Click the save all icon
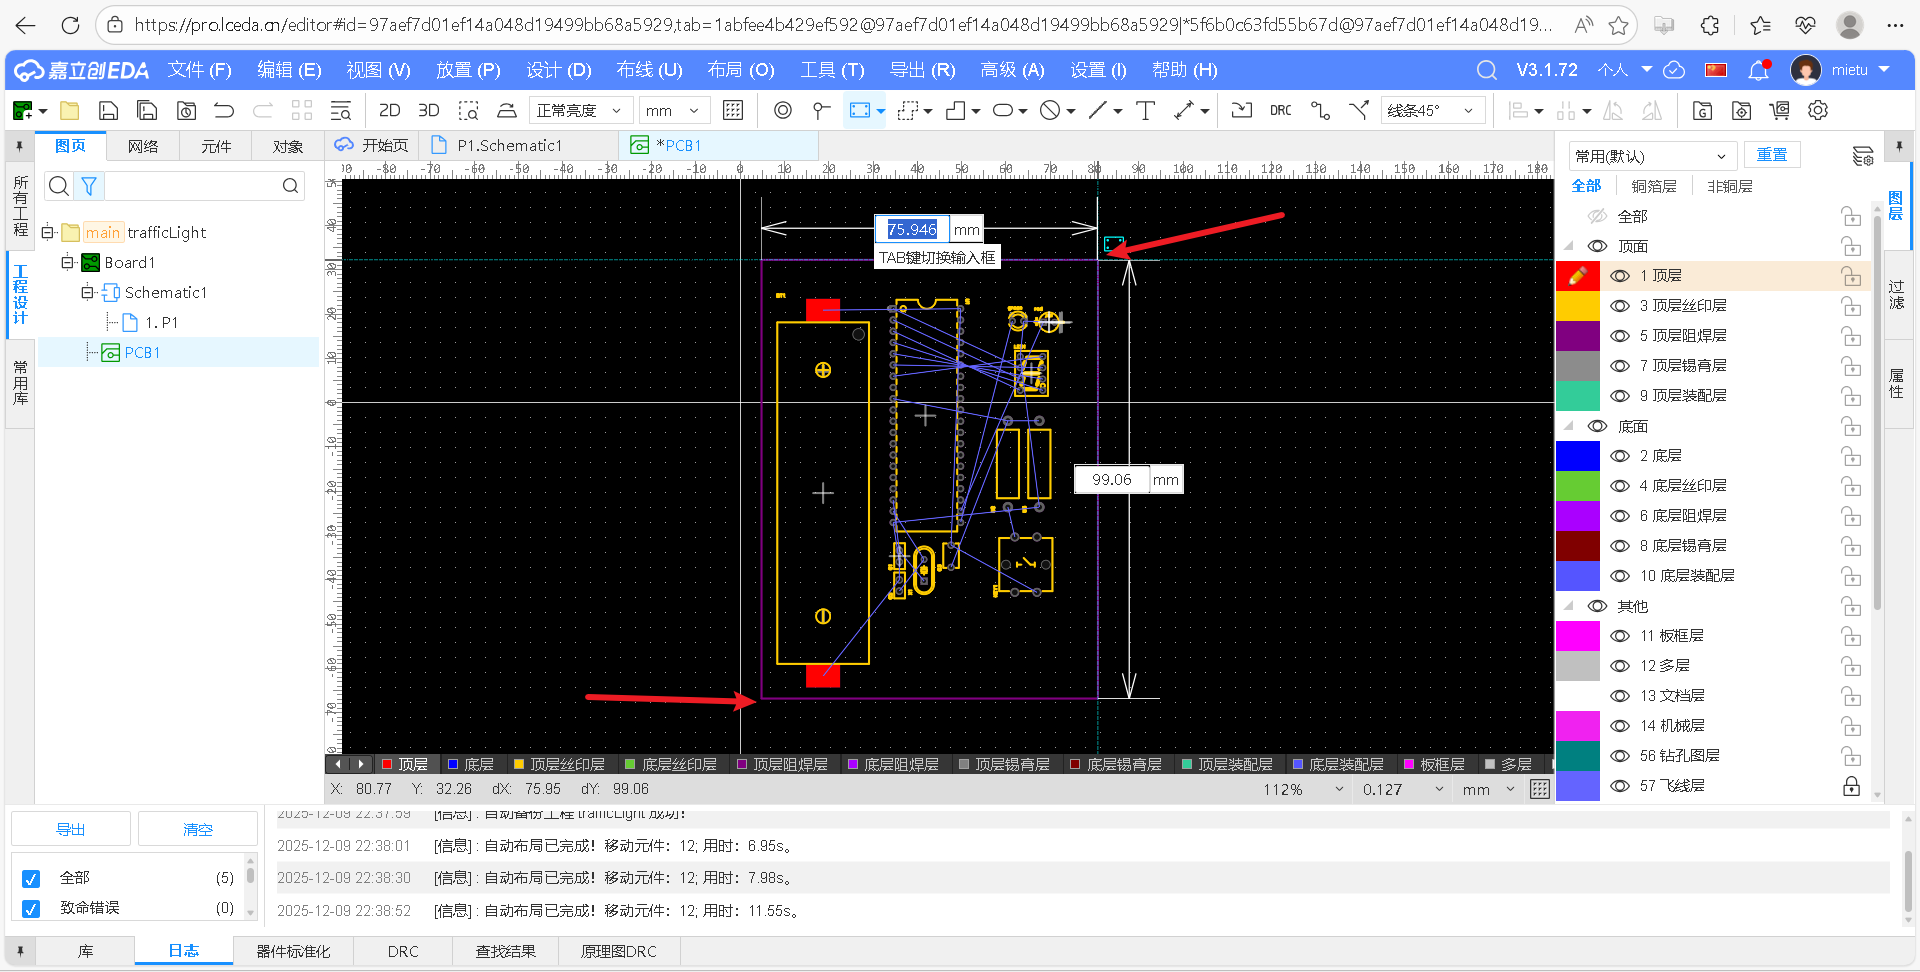The image size is (1920, 972). pos(147,111)
